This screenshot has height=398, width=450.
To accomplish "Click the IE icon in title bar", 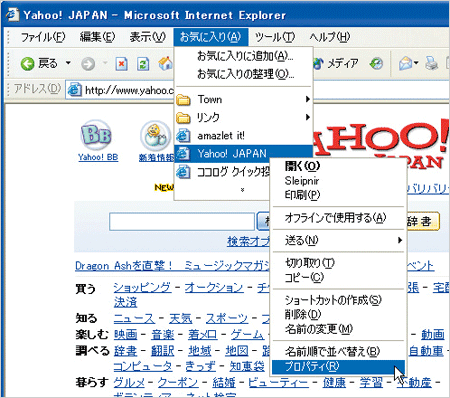I will coord(13,15).
